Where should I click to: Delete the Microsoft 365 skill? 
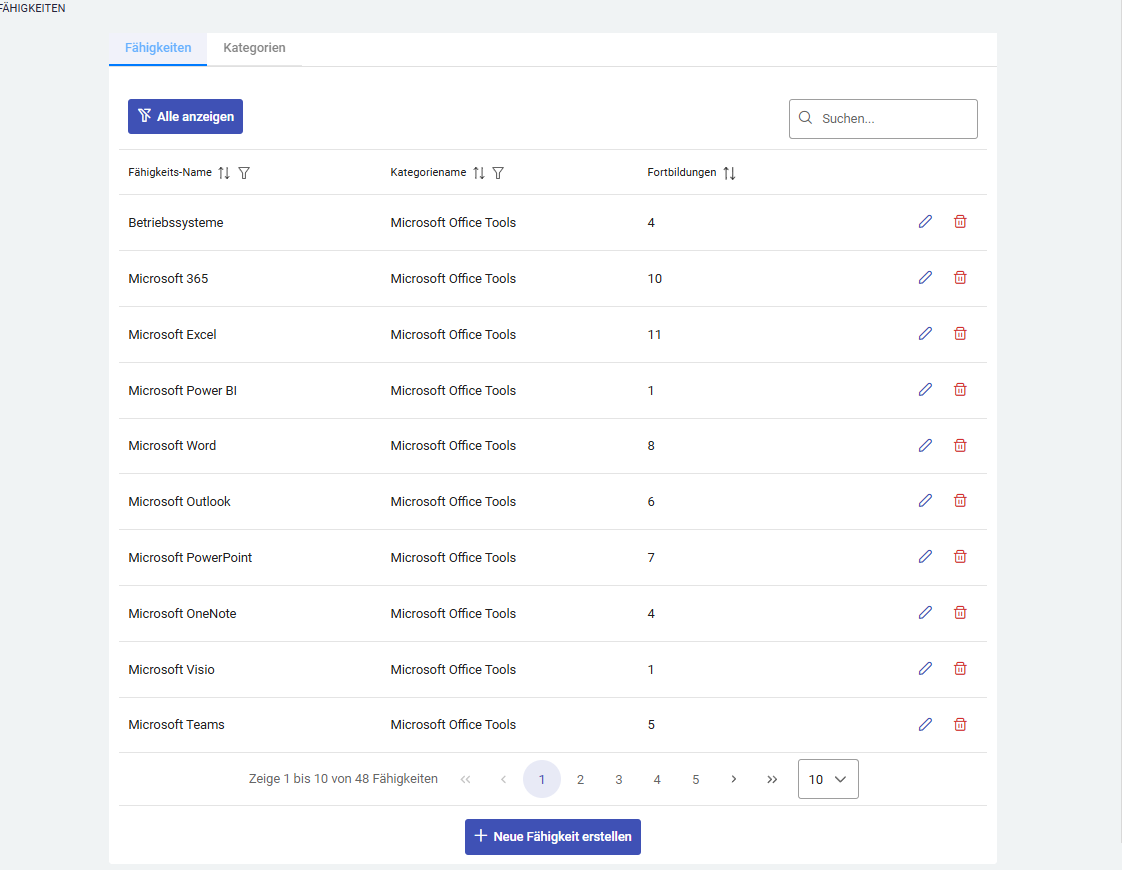click(x=960, y=278)
